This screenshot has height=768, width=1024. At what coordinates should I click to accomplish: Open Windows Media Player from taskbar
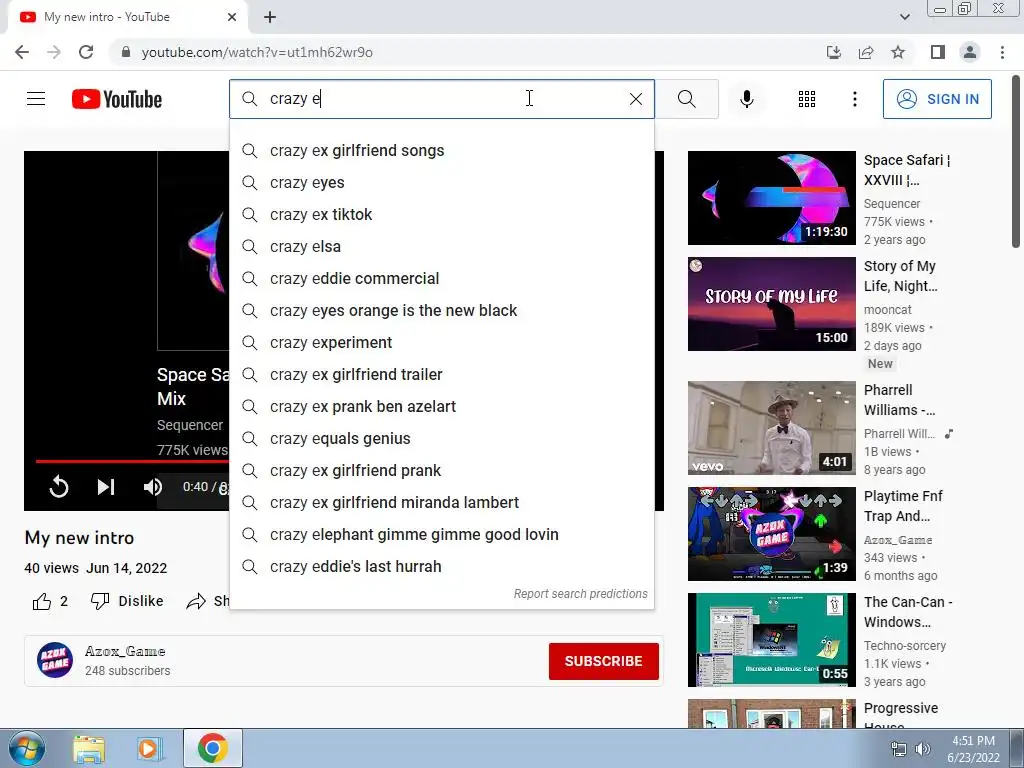150,748
